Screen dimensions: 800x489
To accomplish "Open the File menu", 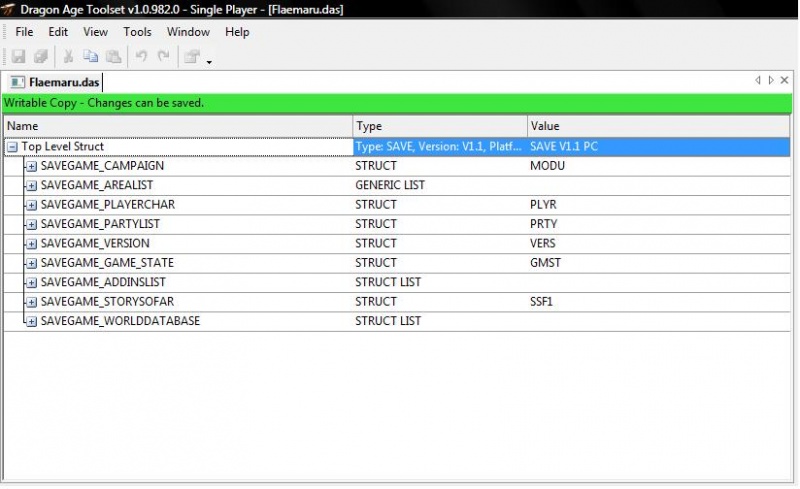I will click(24, 32).
